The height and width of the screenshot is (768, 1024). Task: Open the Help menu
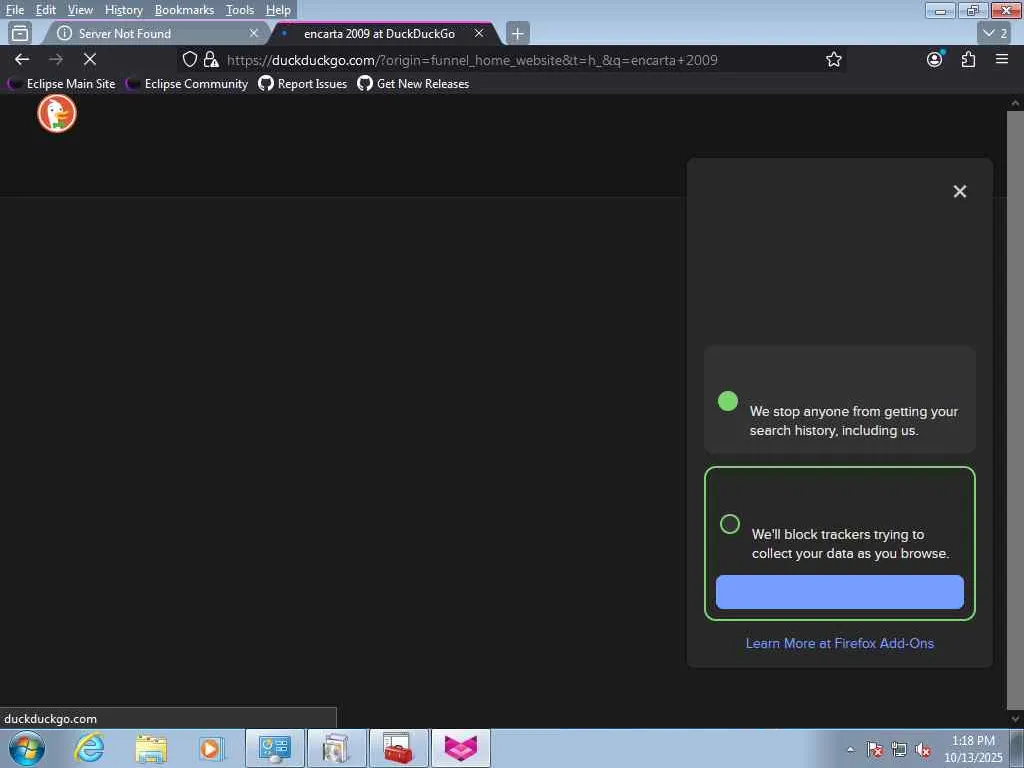(x=278, y=10)
